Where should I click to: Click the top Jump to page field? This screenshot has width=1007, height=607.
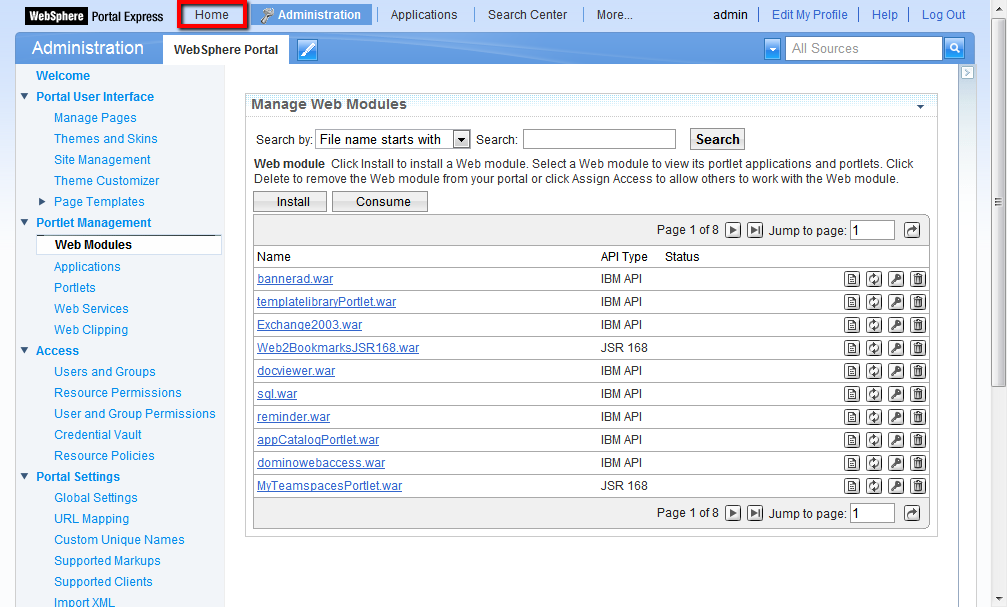[872, 230]
